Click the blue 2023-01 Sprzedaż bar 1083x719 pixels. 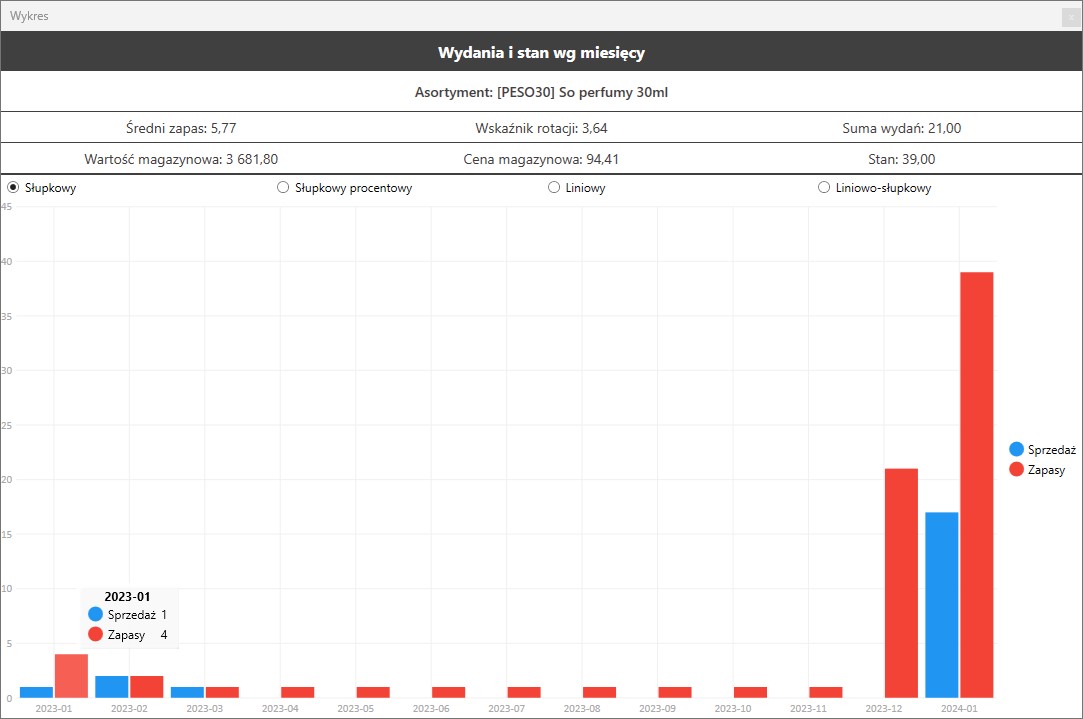coord(37,692)
